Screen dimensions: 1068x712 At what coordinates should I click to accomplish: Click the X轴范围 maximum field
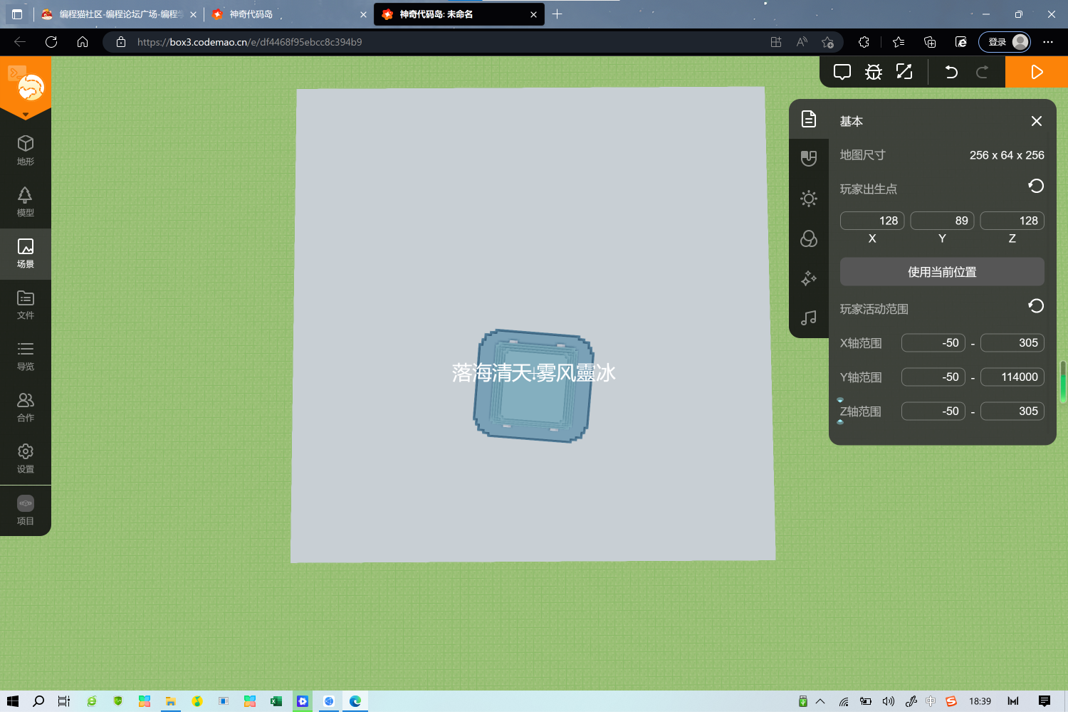1012,343
